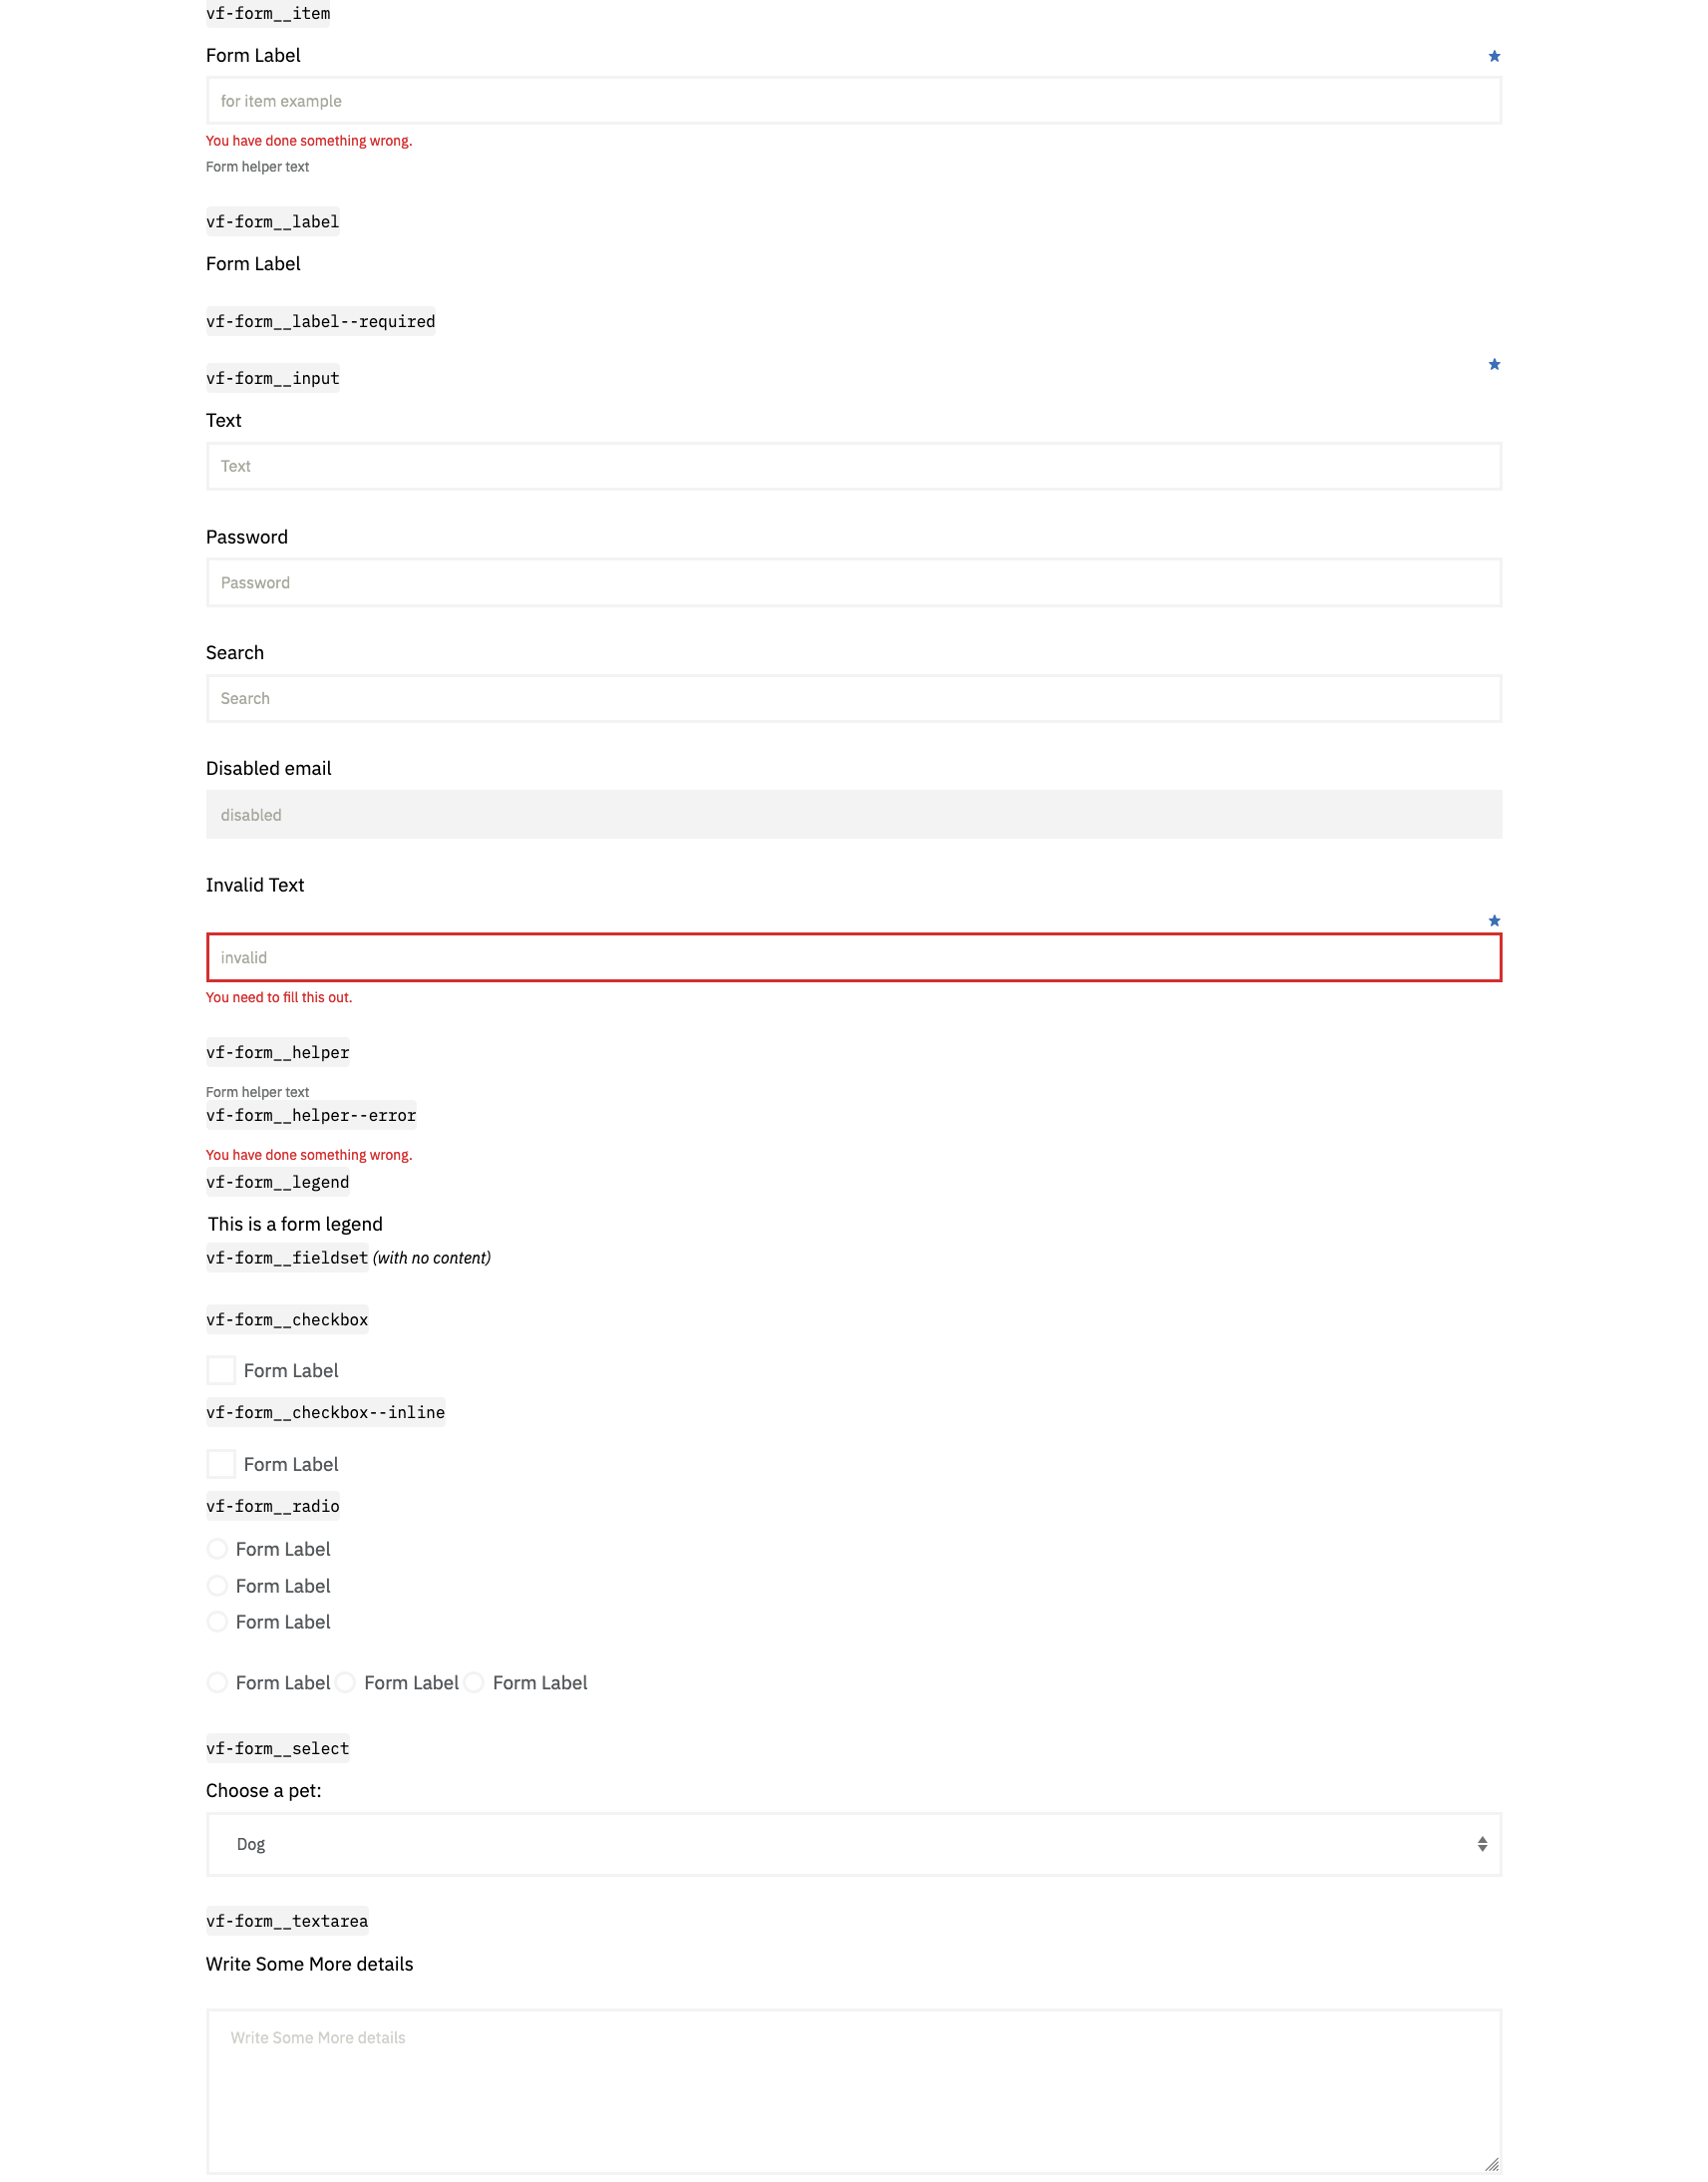Select the middle inline radio button
This screenshot has width=1708, height=2182.
[x=345, y=1683]
